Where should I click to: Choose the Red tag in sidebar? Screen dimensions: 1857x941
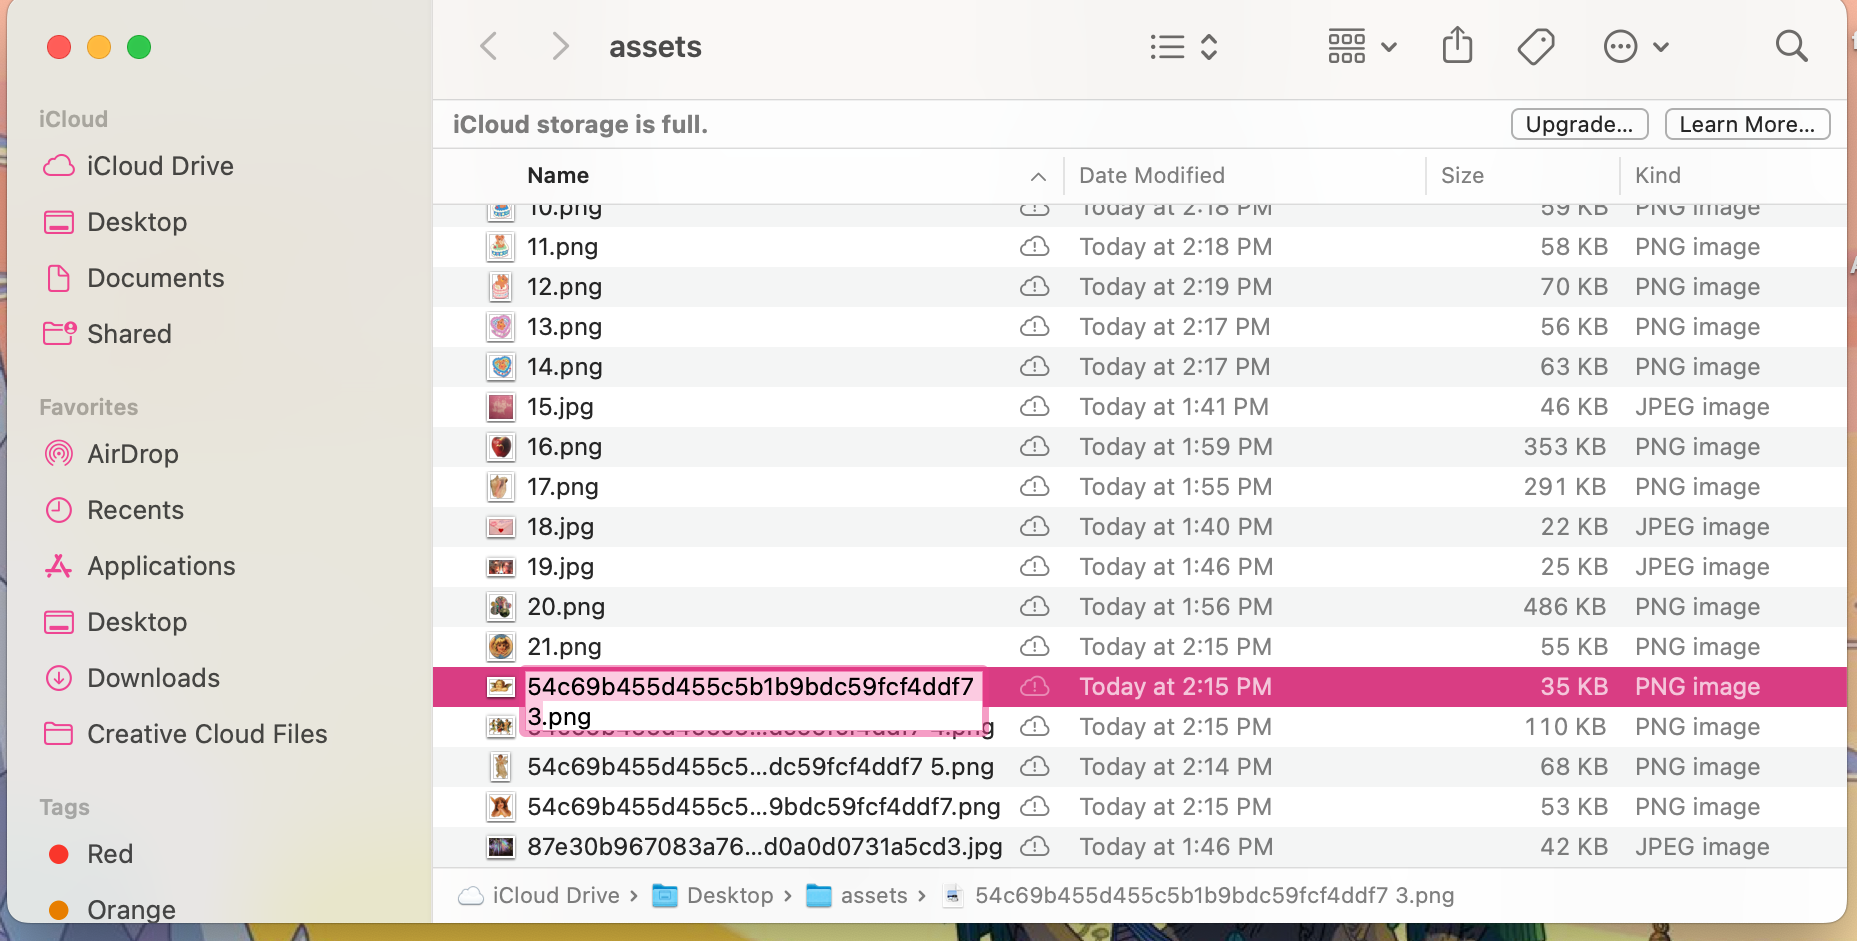[x=109, y=854]
